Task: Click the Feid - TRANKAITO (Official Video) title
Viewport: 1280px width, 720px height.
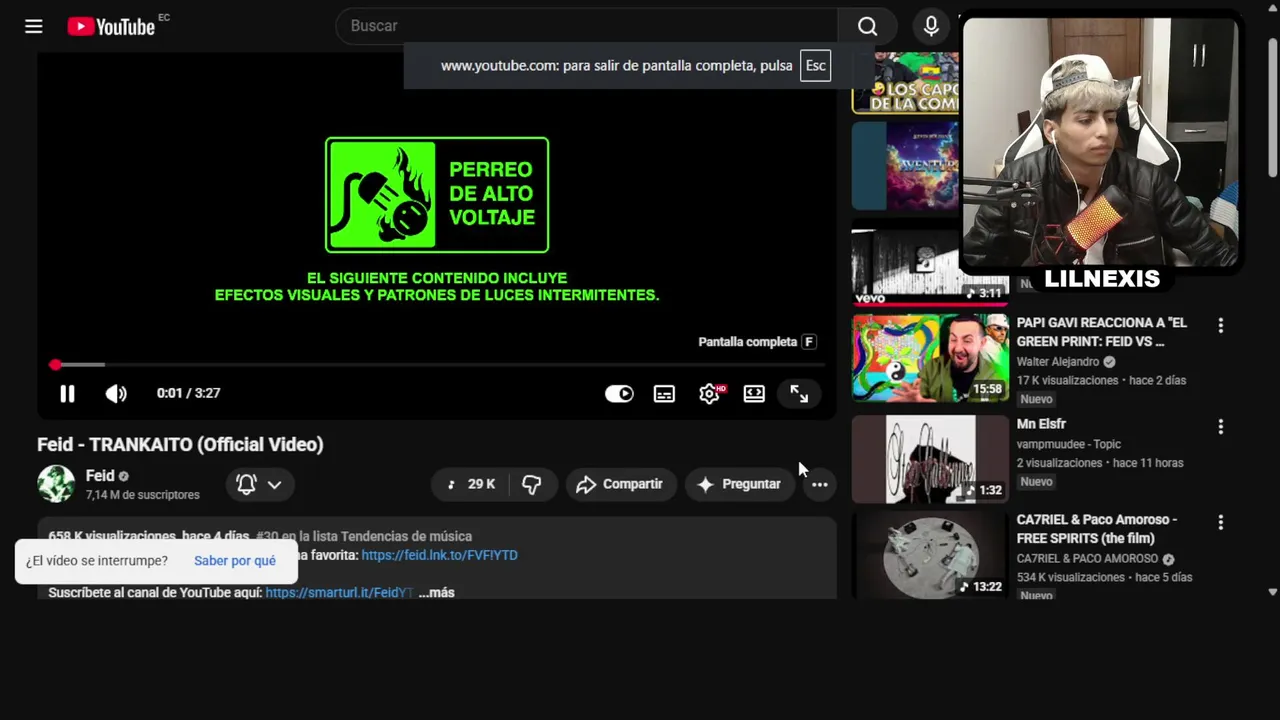Action: (180, 445)
